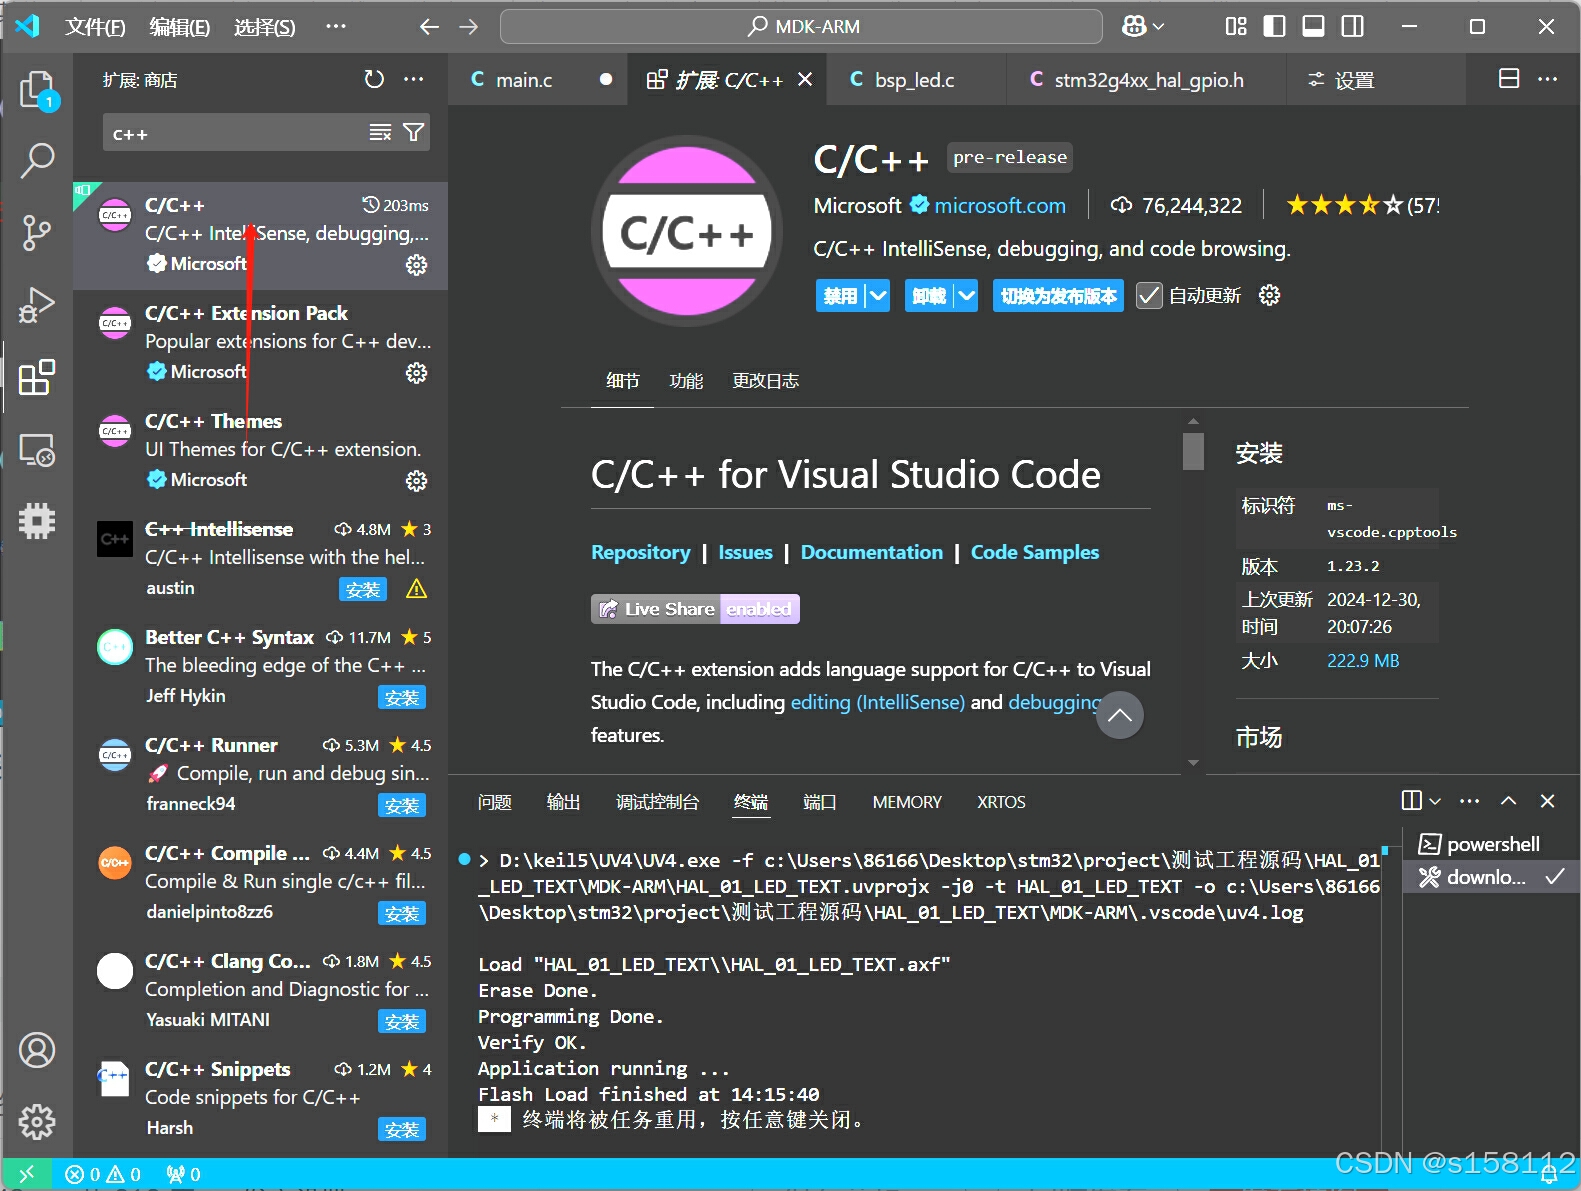Open the microsoft.com publisher link
Screen dimensions: 1581x1191
point(999,205)
